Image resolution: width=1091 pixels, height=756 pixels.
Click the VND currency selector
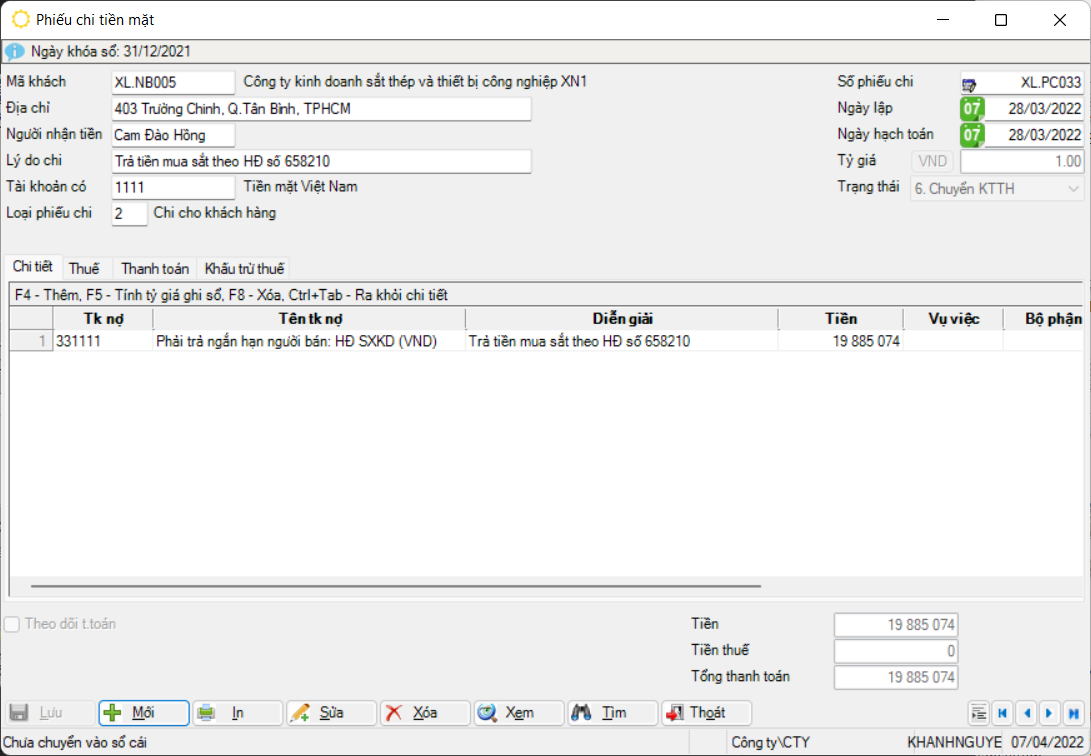pos(932,161)
